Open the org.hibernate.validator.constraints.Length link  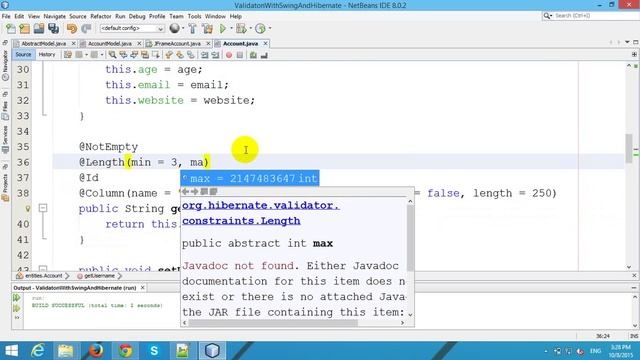point(261,213)
